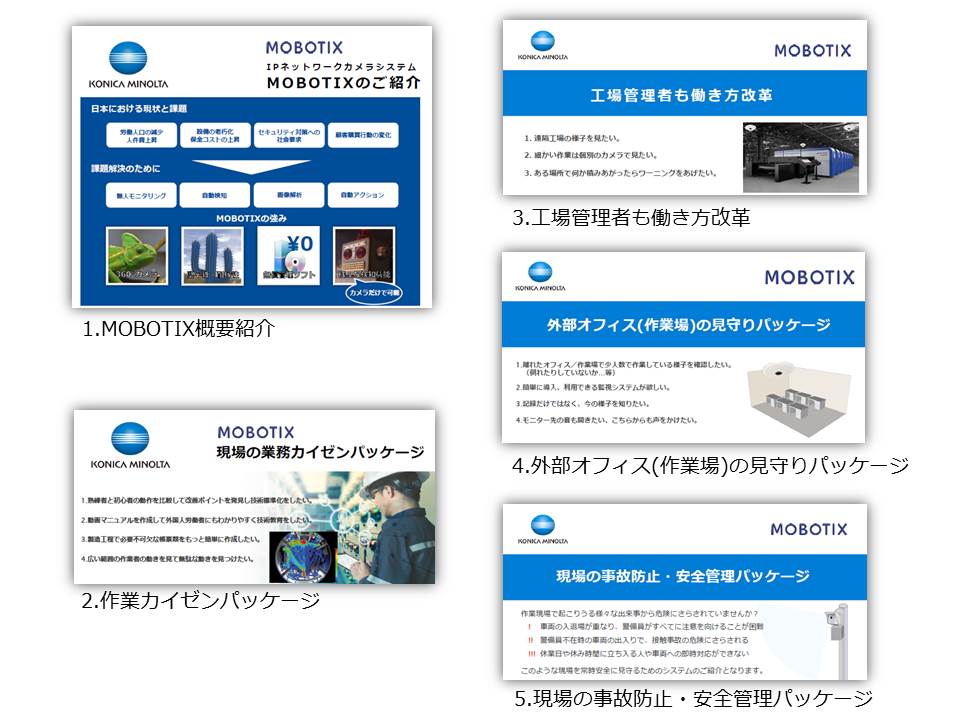Click the カメラだけで可能 speech bubble

point(374,293)
